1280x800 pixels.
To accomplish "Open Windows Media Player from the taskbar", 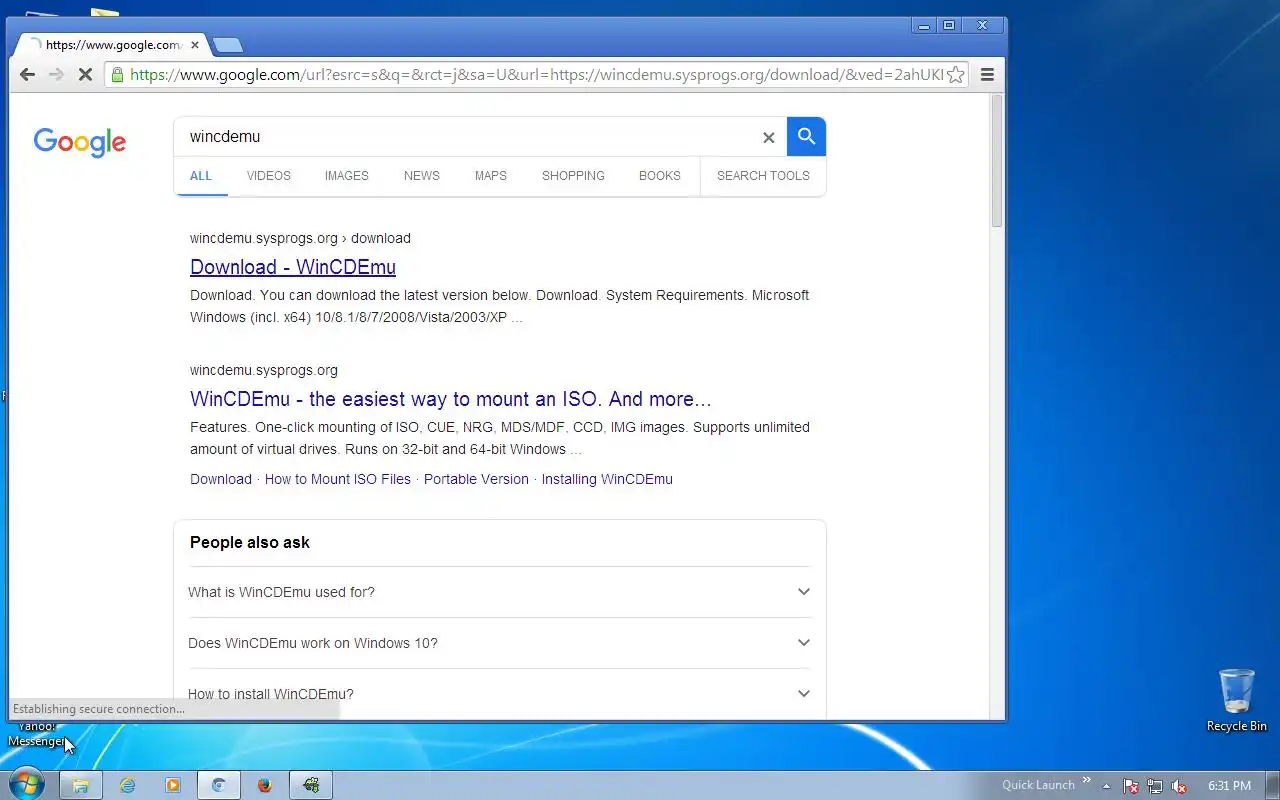I will click(173, 785).
